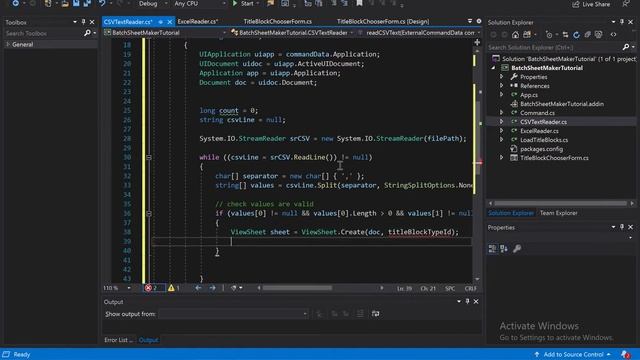Screen dimensions: 640x360
Task: Select LoadTitleBlocks.cs file
Action: tap(544, 140)
